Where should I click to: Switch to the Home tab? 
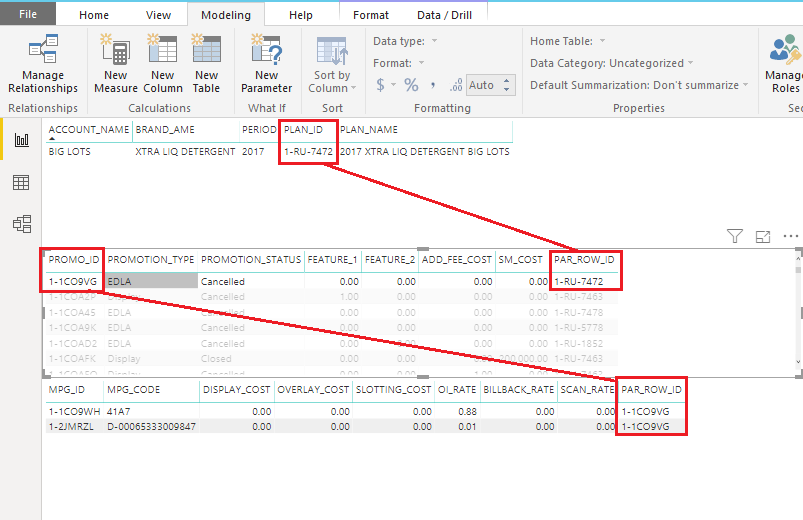[94, 15]
